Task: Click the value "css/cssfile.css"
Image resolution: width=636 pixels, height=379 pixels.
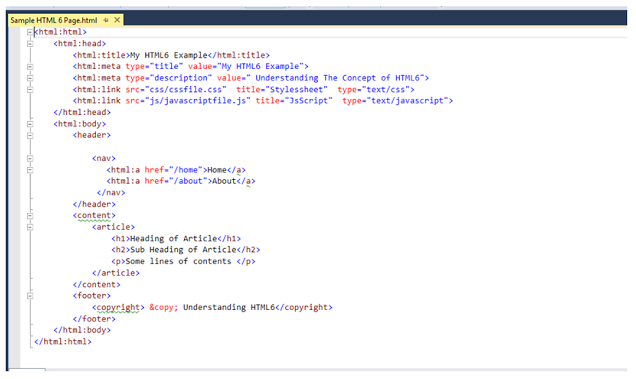Action: pyautogui.click(x=186, y=89)
